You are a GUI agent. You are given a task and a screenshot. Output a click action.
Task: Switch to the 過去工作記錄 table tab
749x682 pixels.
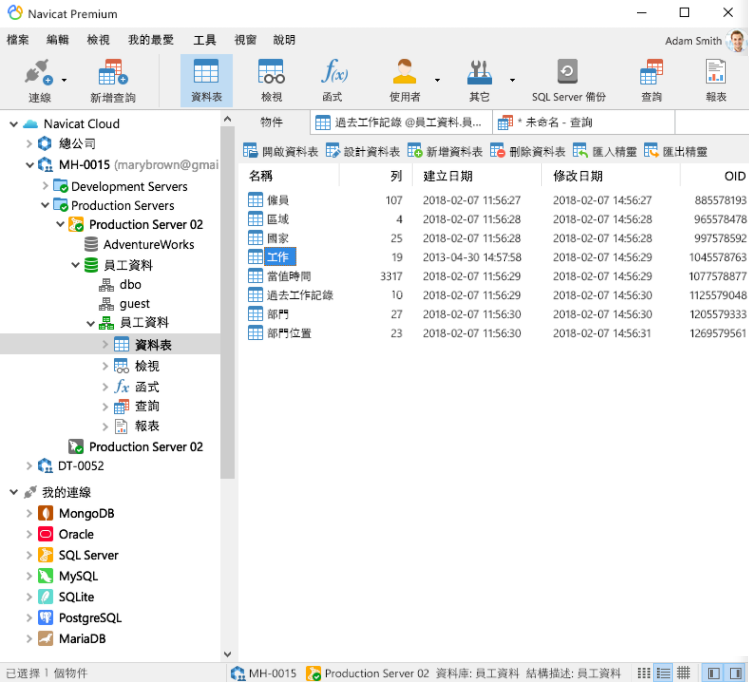tap(400, 122)
